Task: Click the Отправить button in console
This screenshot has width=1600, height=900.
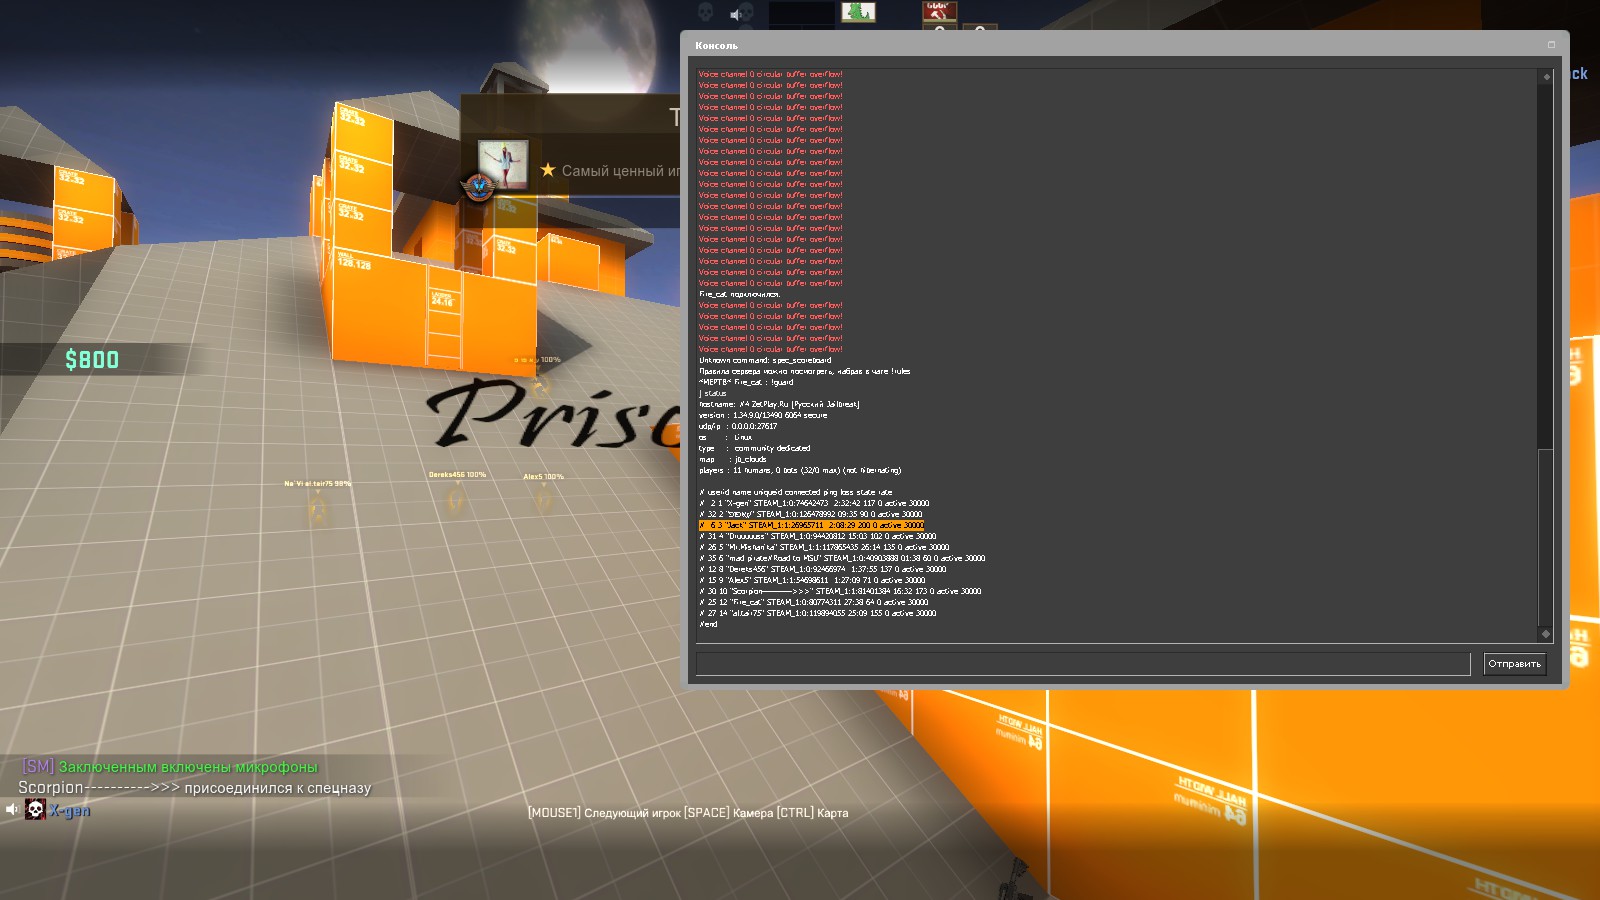Action: click(x=1514, y=664)
